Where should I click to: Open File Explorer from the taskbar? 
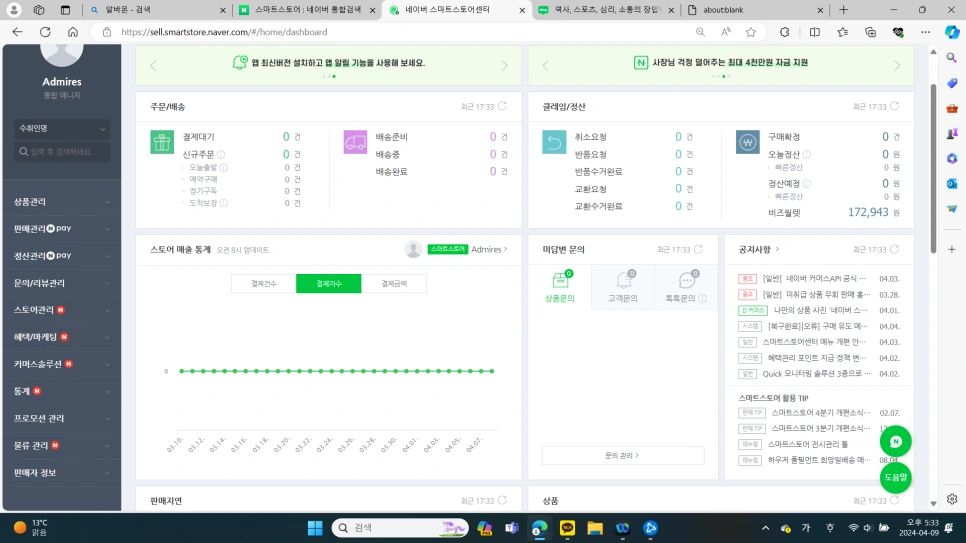point(595,528)
